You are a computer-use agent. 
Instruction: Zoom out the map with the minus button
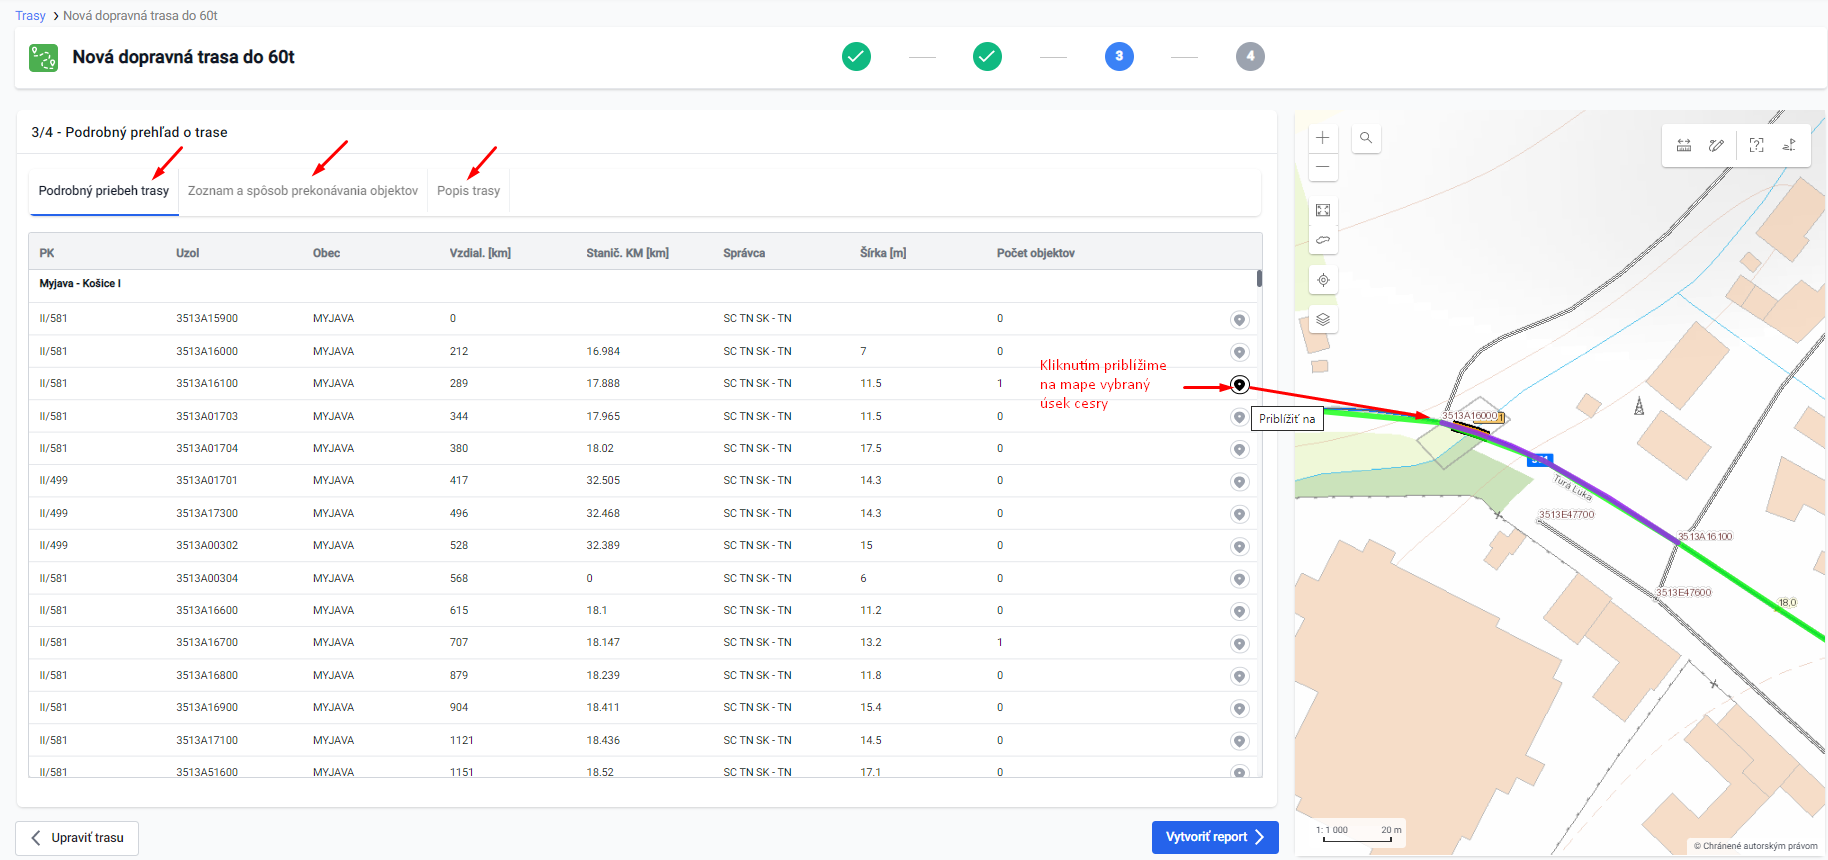click(1322, 167)
